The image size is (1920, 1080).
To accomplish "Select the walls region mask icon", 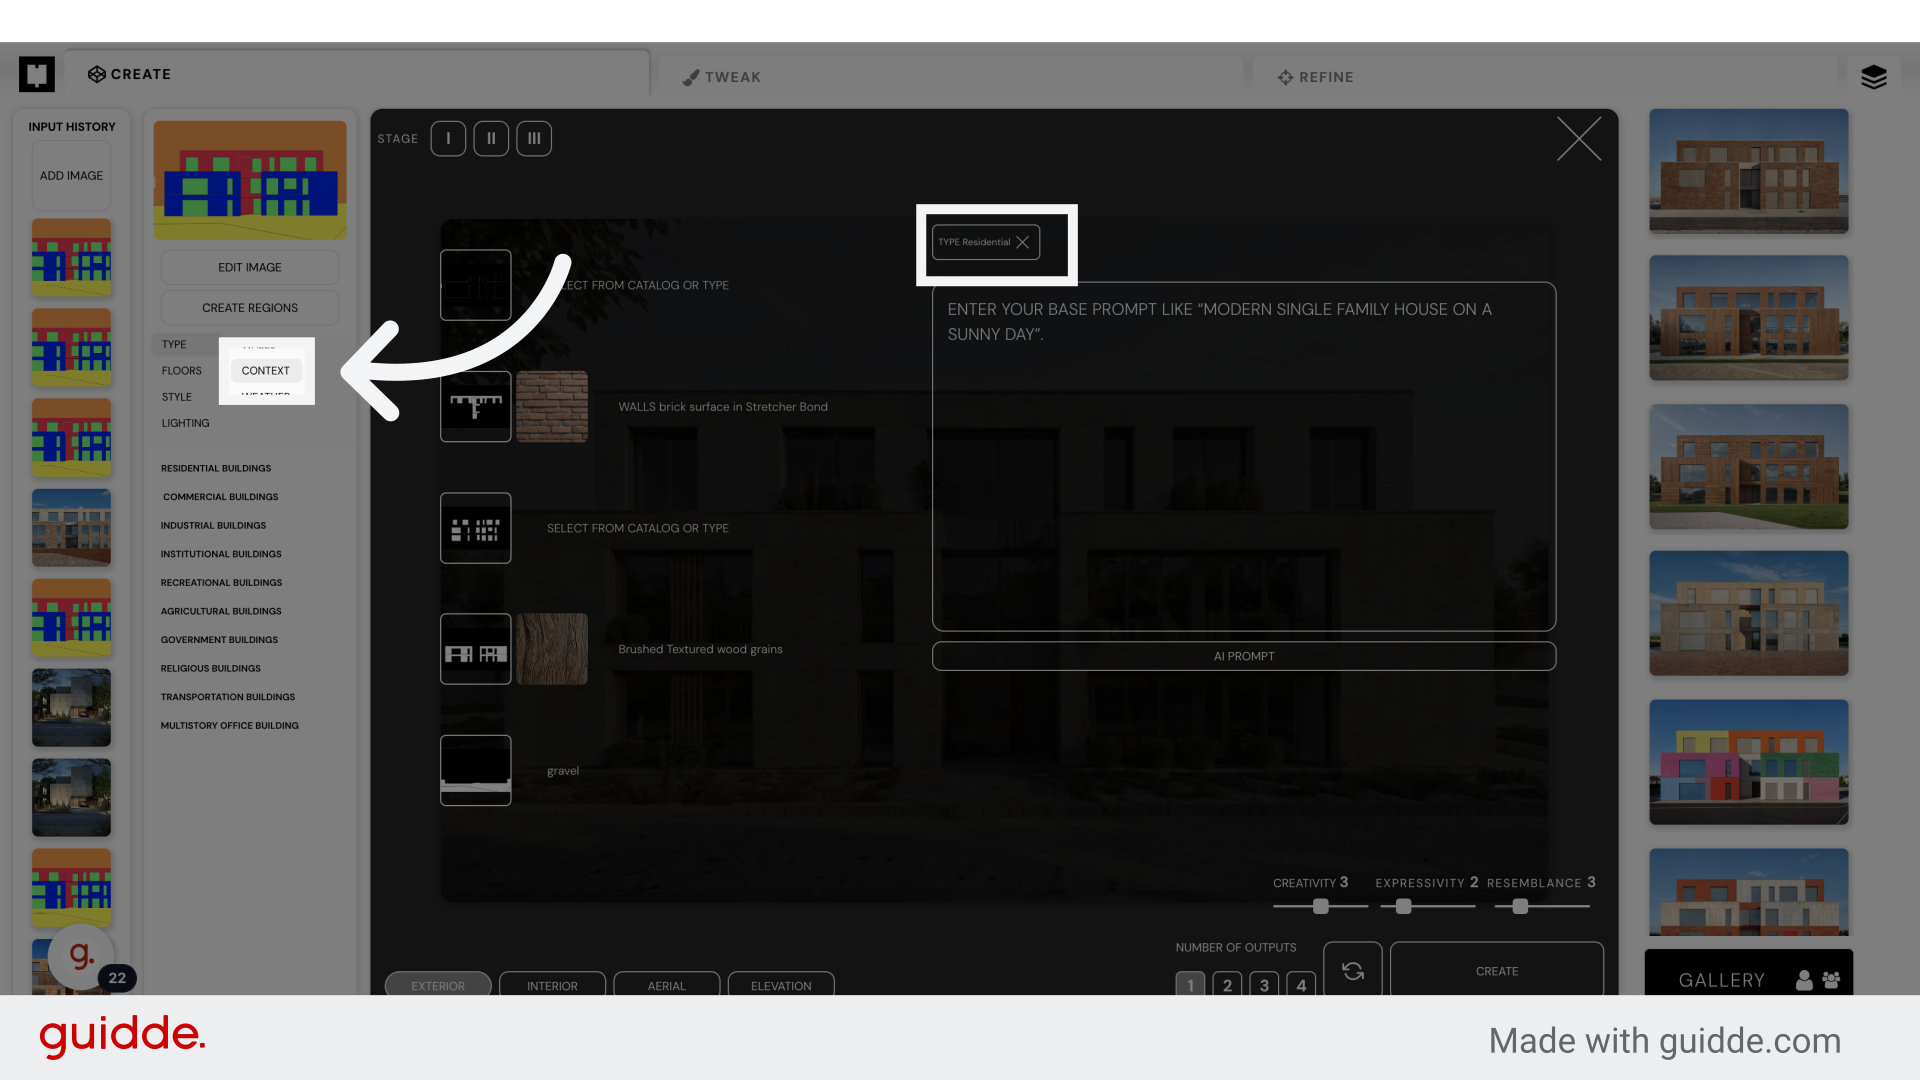I will click(476, 406).
